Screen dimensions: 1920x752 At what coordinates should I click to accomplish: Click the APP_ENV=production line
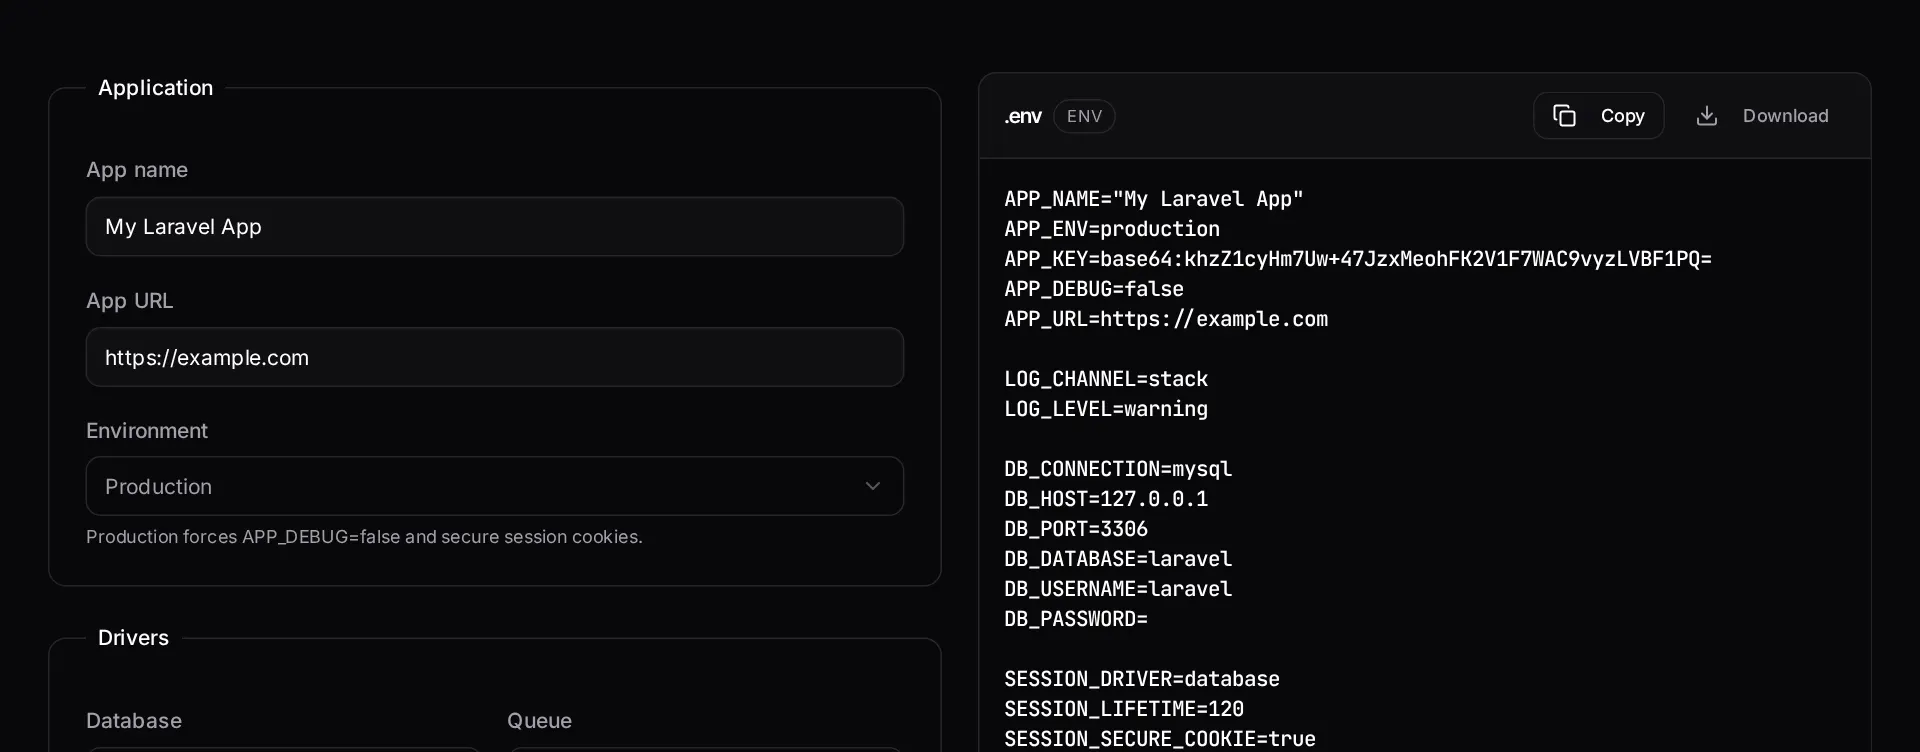(x=1112, y=229)
